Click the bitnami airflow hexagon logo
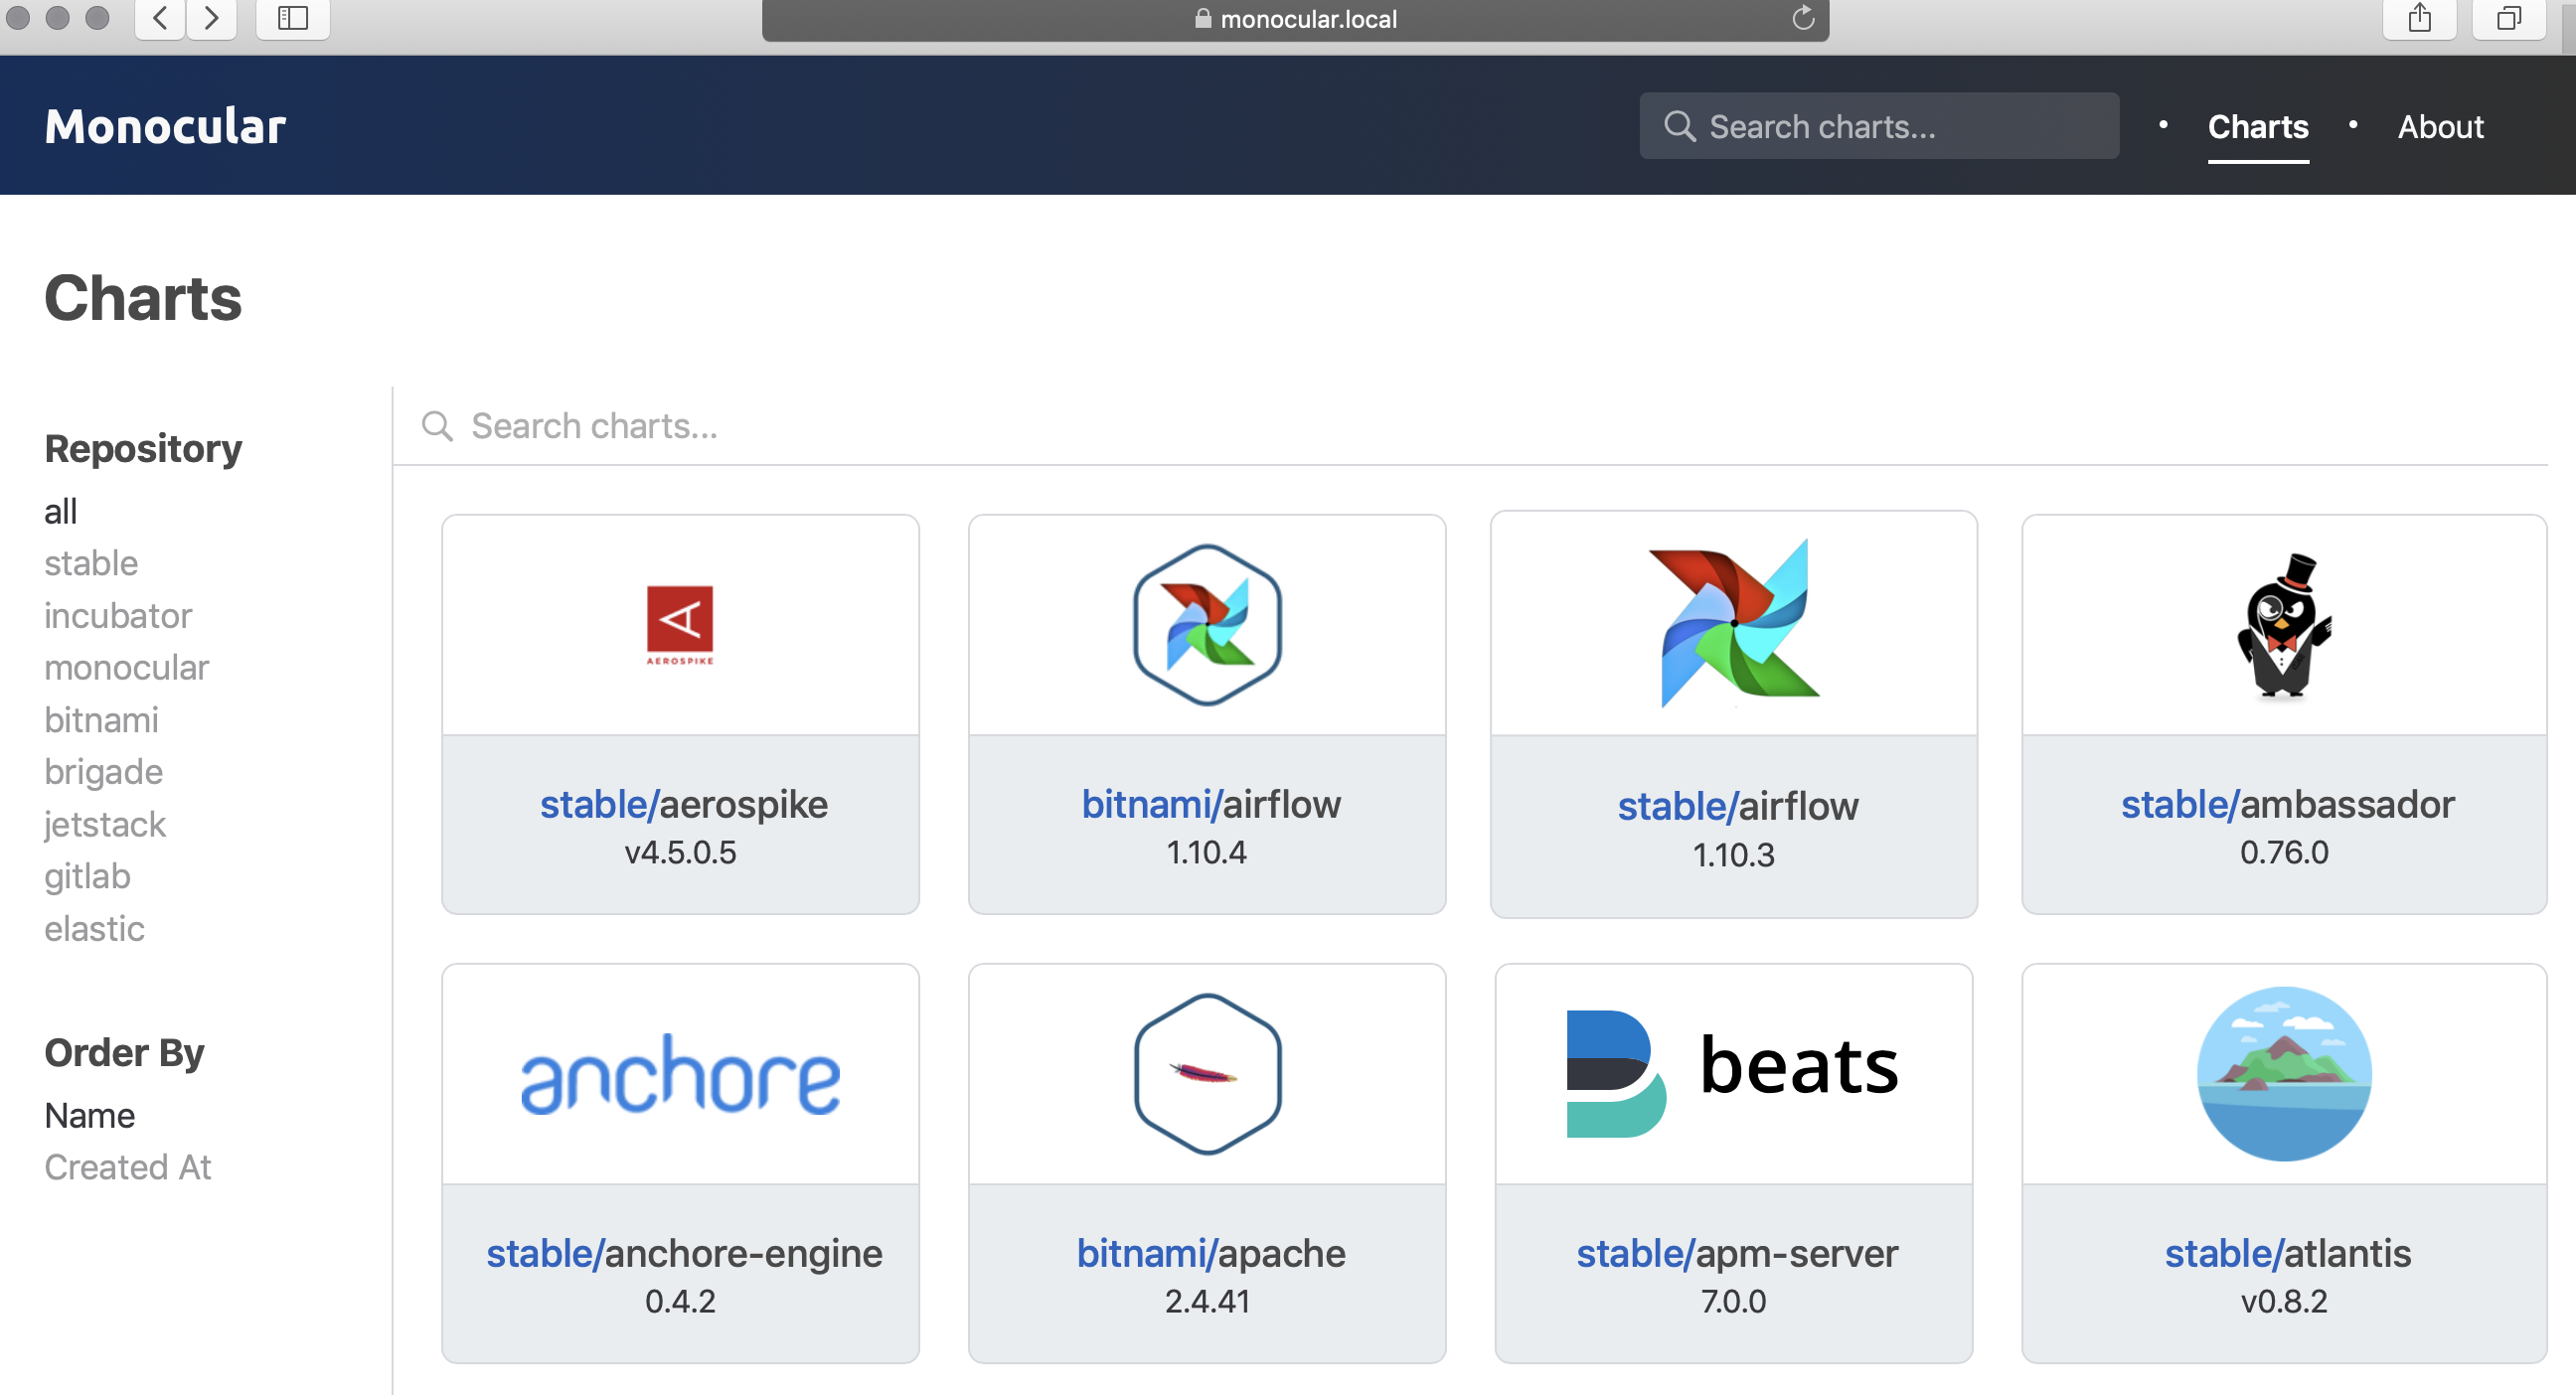The height and width of the screenshot is (1395, 2576). click(x=1207, y=625)
